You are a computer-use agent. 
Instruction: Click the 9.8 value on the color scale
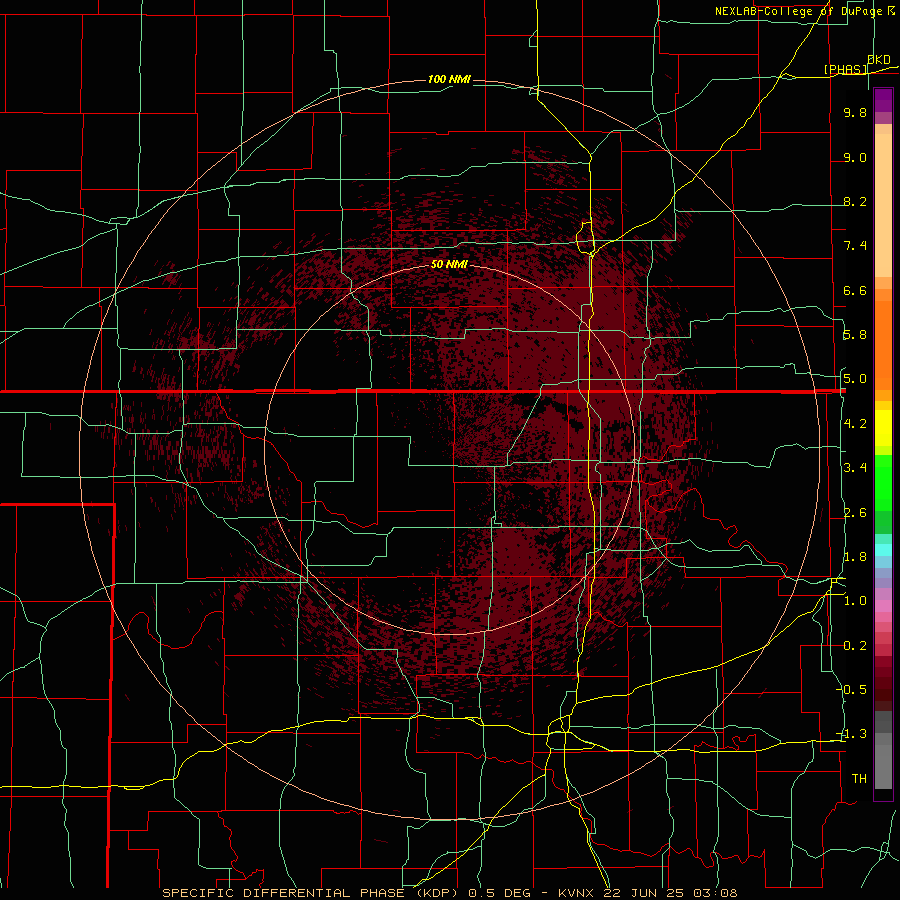click(855, 113)
